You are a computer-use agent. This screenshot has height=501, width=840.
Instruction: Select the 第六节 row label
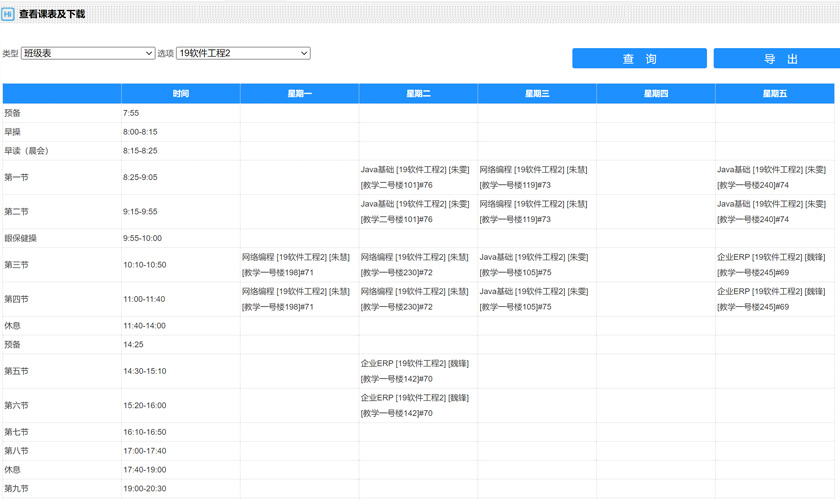pyautogui.click(x=16, y=405)
